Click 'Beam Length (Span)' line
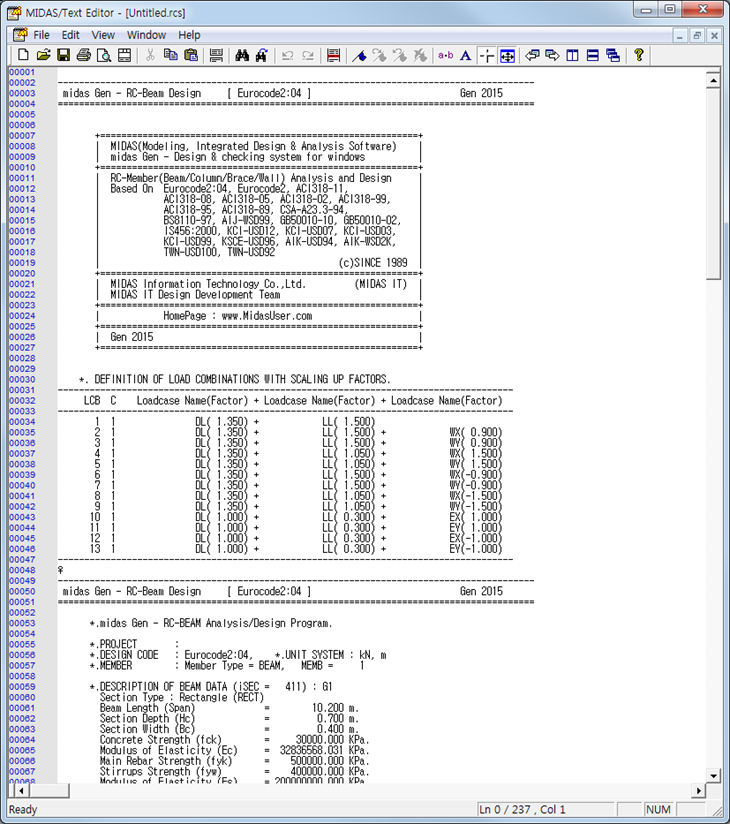The width and height of the screenshot is (730, 824). point(229,708)
